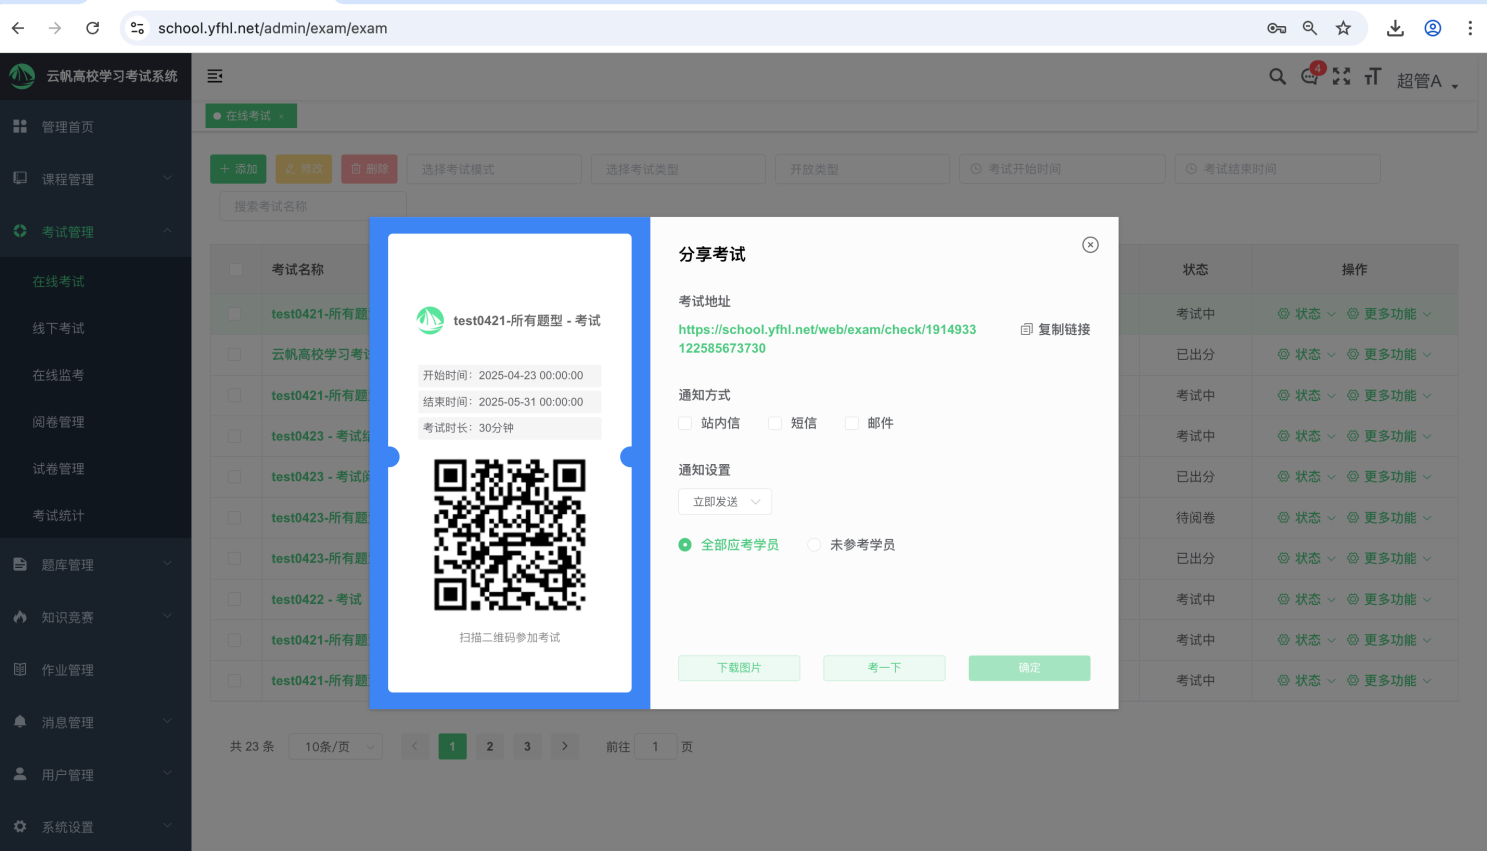Expand the 题库管理 sidebar menu

pyautogui.click(x=95, y=565)
